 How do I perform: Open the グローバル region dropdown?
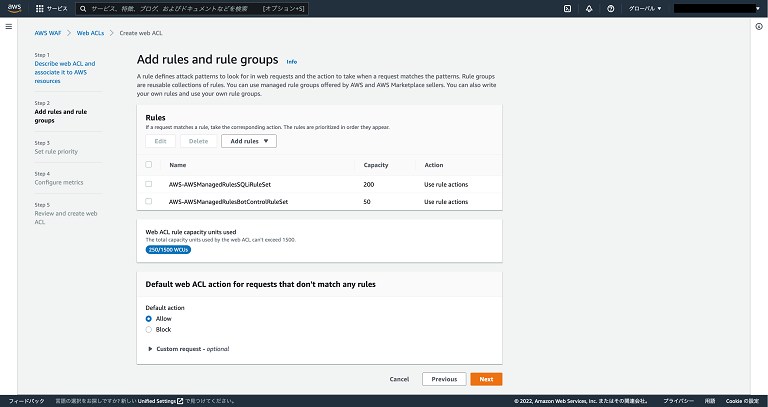pos(645,8)
